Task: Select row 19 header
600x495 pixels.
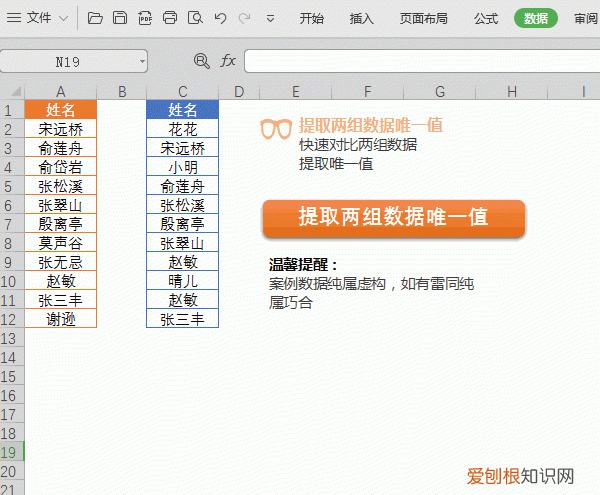Action: pos(12,453)
